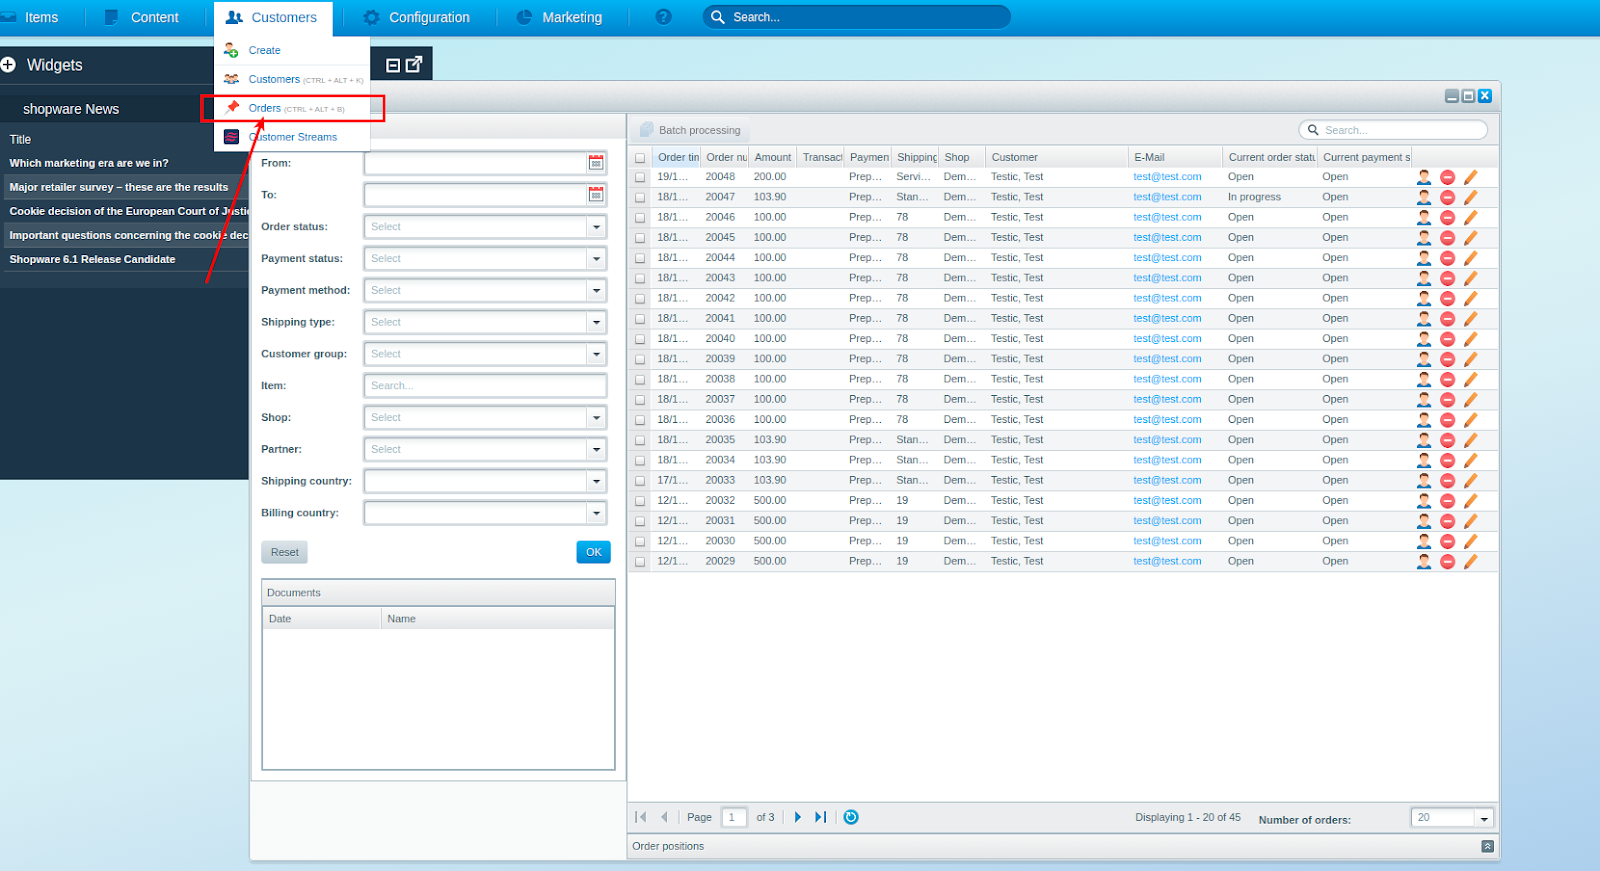The width and height of the screenshot is (1600, 871).
Task: Edit order 20034 with pencil icon
Action: (1470, 461)
